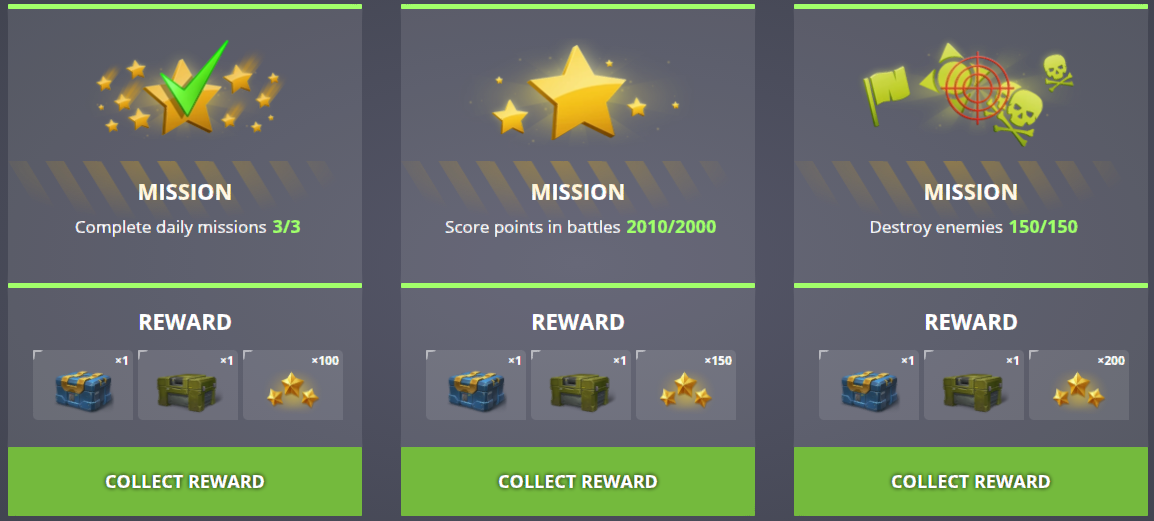
Task: Click the 'Destroy enemies 150/150' text
Action: pos(973,227)
